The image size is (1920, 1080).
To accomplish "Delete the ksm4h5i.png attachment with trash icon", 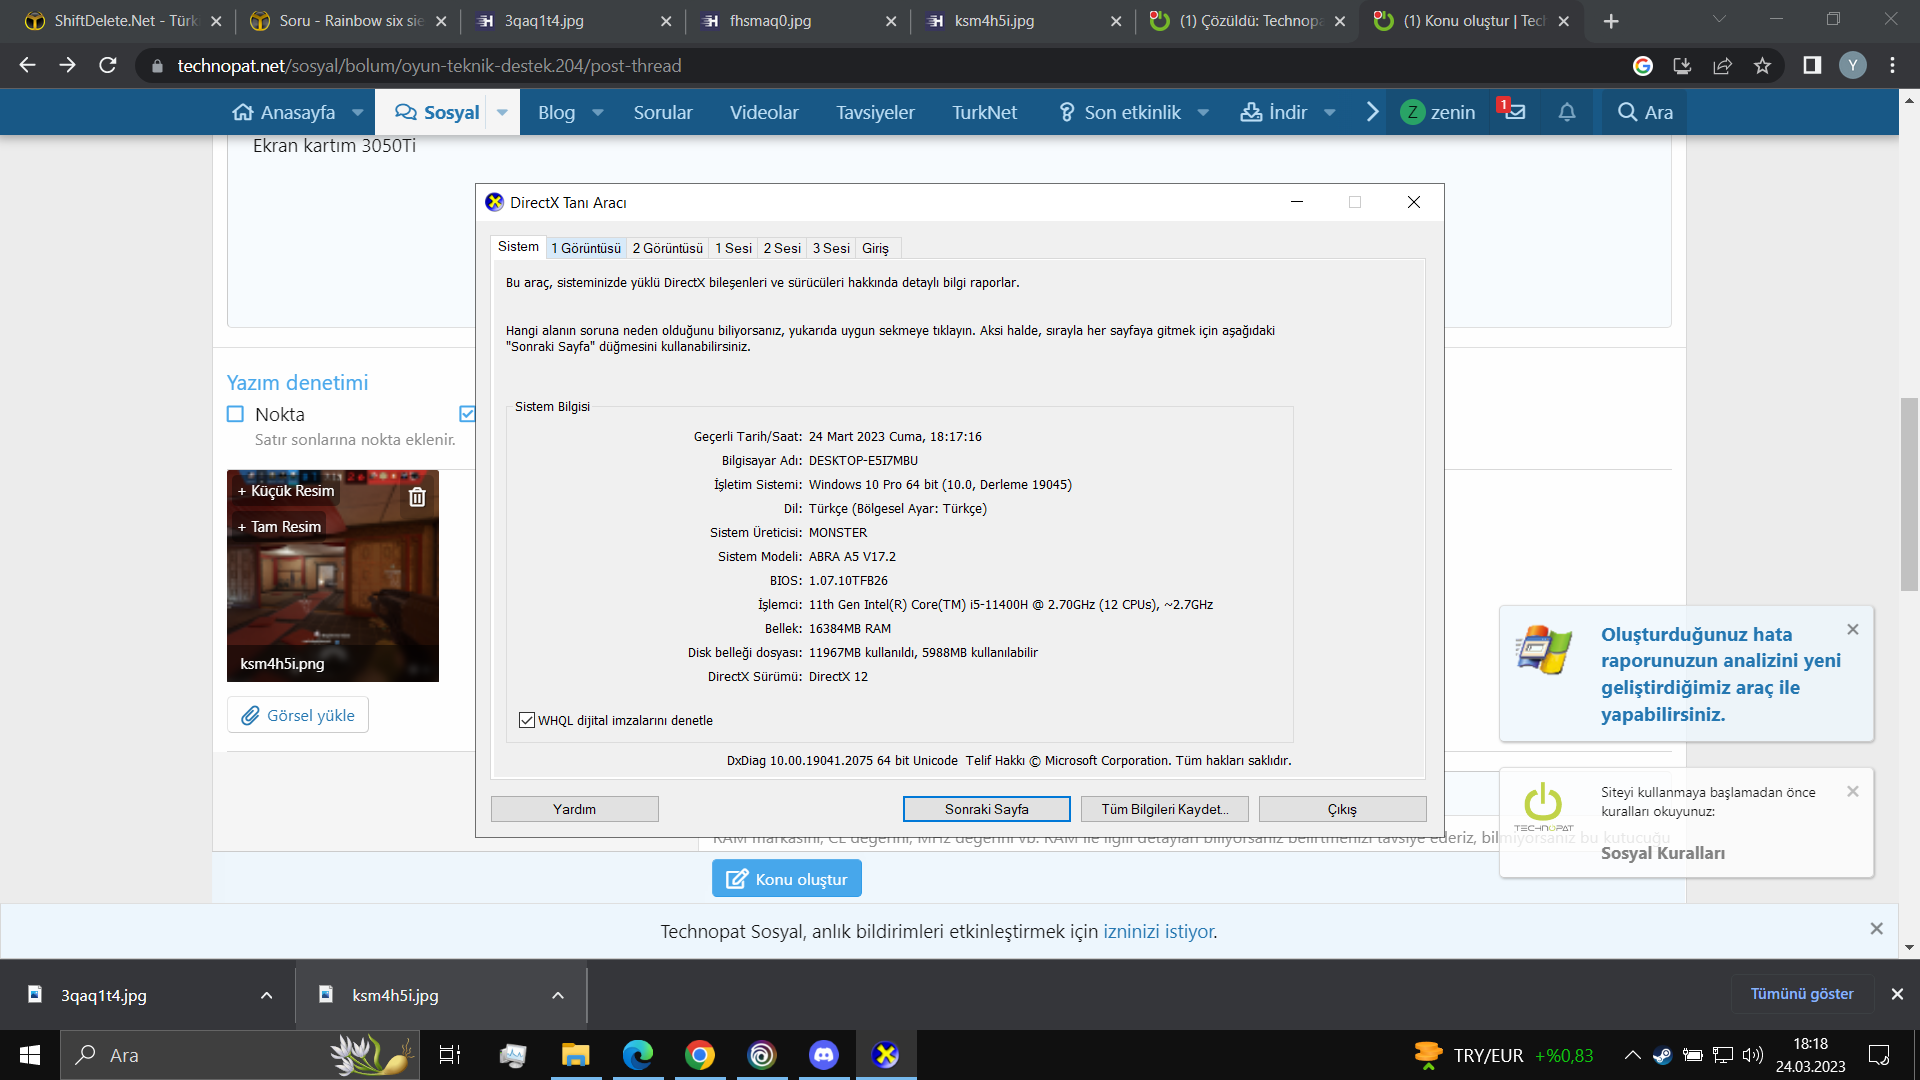I will (417, 497).
